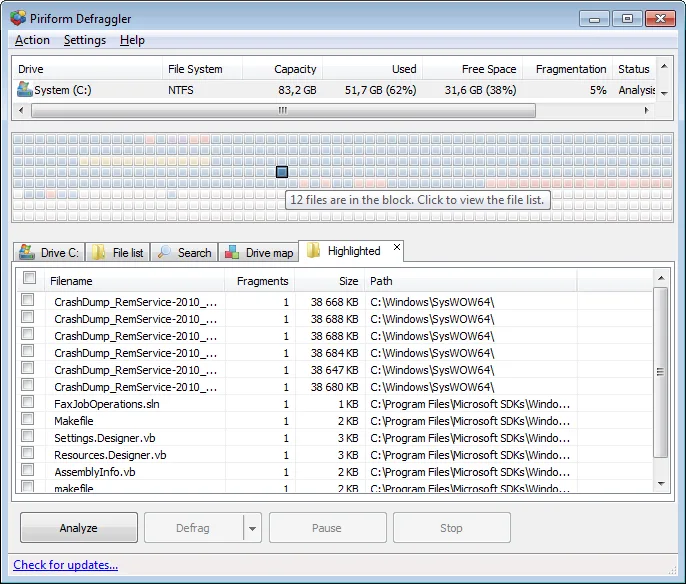Image resolution: width=686 pixels, height=584 pixels.
Task: Open the Defrag button dropdown arrow
Action: pos(252,528)
